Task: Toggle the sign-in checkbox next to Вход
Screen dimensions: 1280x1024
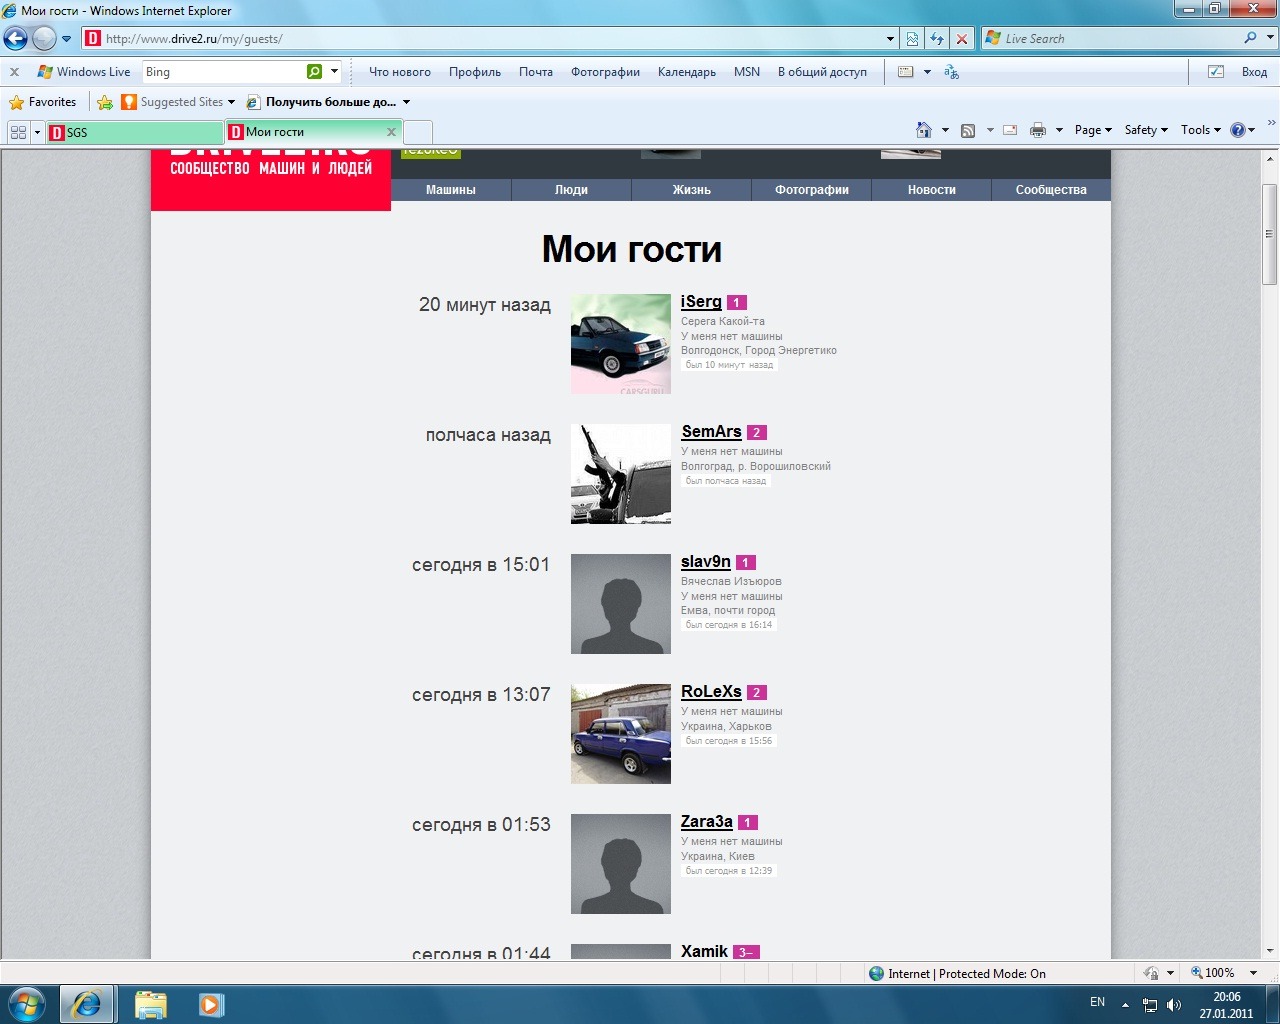Action: pos(1216,71)
